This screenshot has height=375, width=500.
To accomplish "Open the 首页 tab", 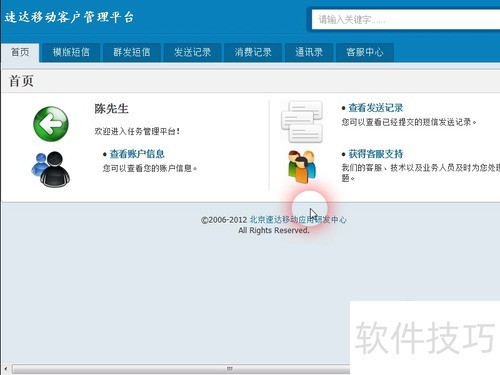I will coord(20,52).
